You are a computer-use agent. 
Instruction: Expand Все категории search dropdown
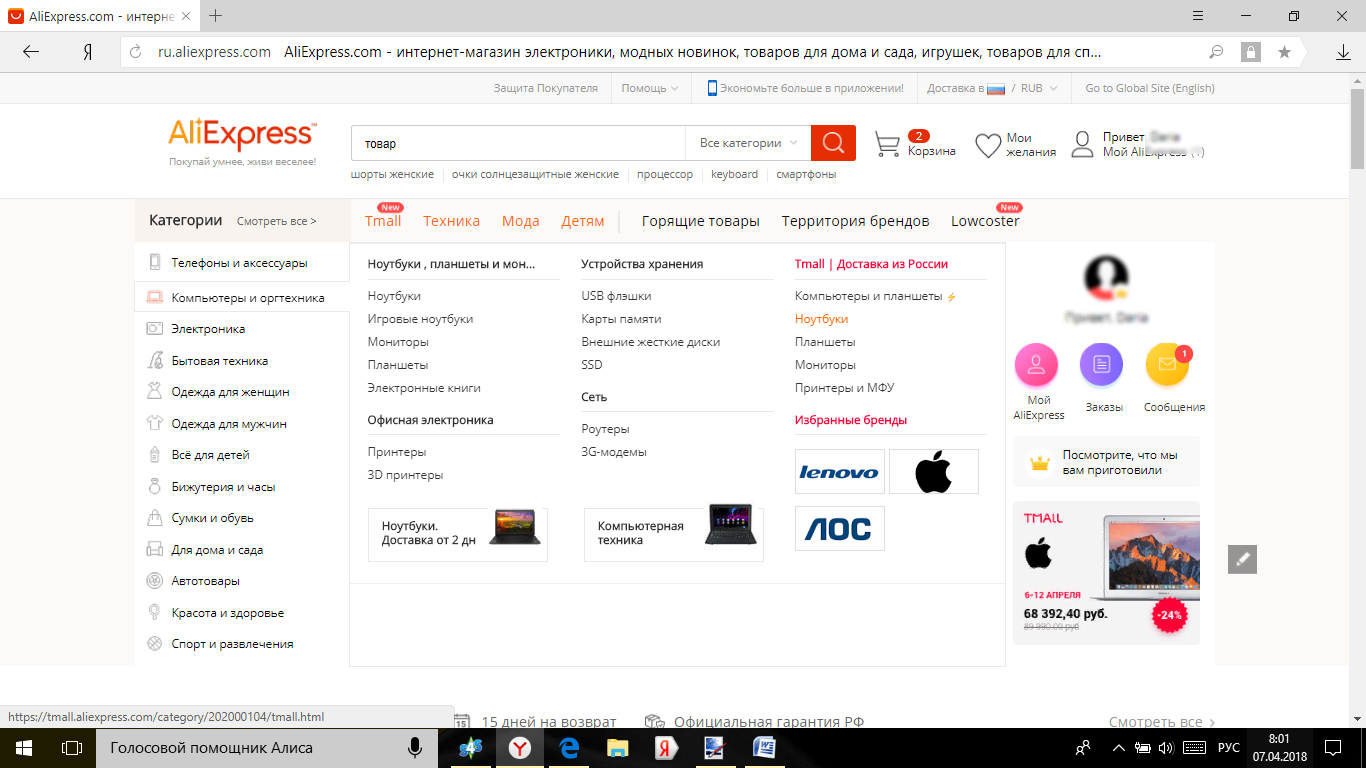[748, 143]
